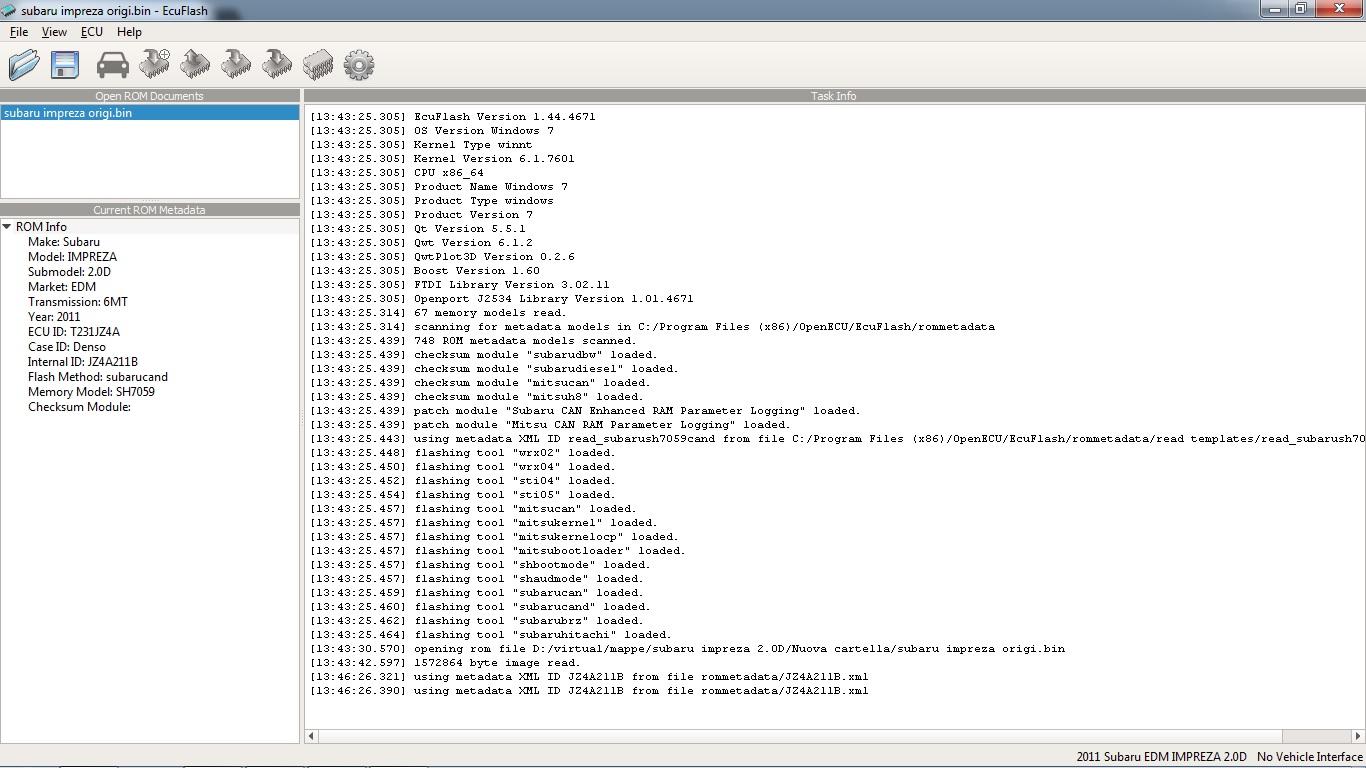Click the flashing tool "subaruhitachi" loaded line
The width and height of the screenshot is (1366, 768).
click(x=491, y=634)
